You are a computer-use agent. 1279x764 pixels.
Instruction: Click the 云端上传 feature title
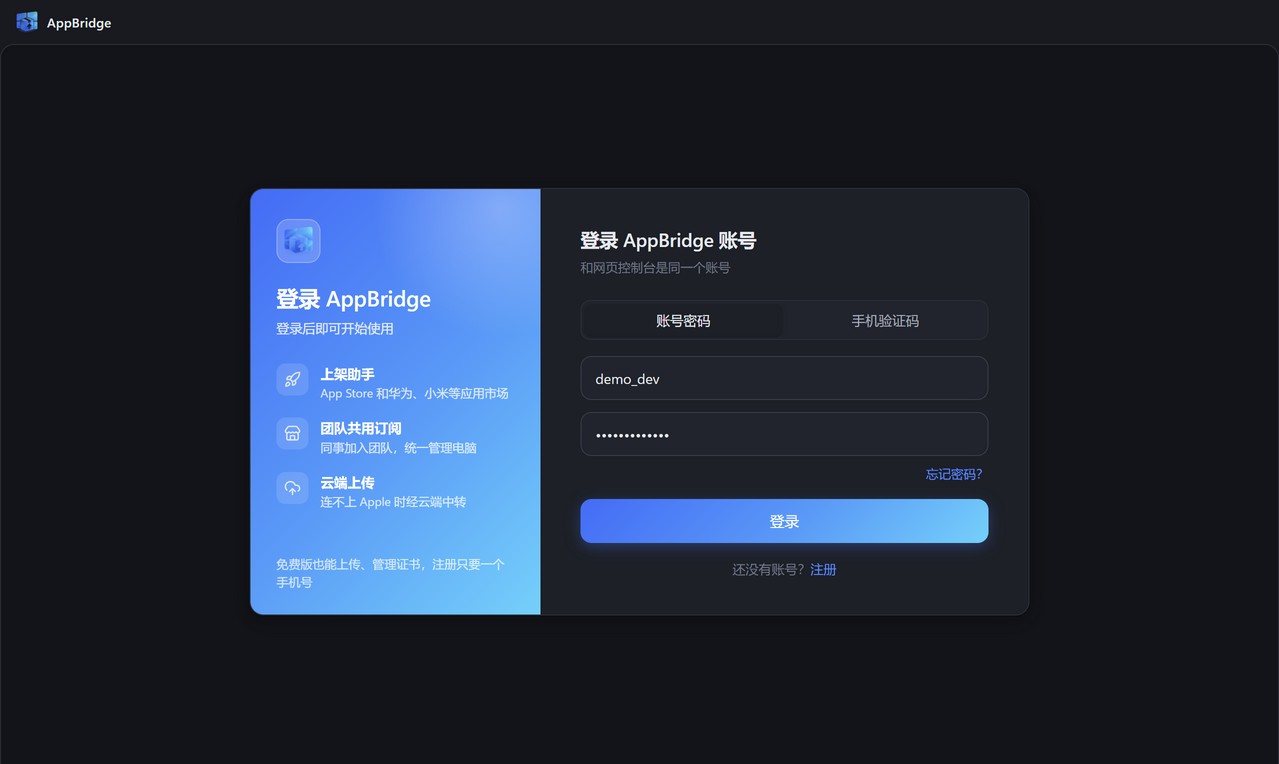pos(347,482)
